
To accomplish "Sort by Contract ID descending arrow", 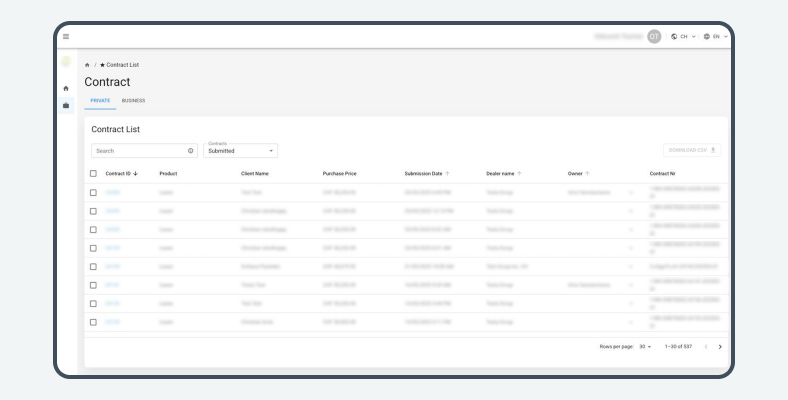I will [x=135, y=173].
